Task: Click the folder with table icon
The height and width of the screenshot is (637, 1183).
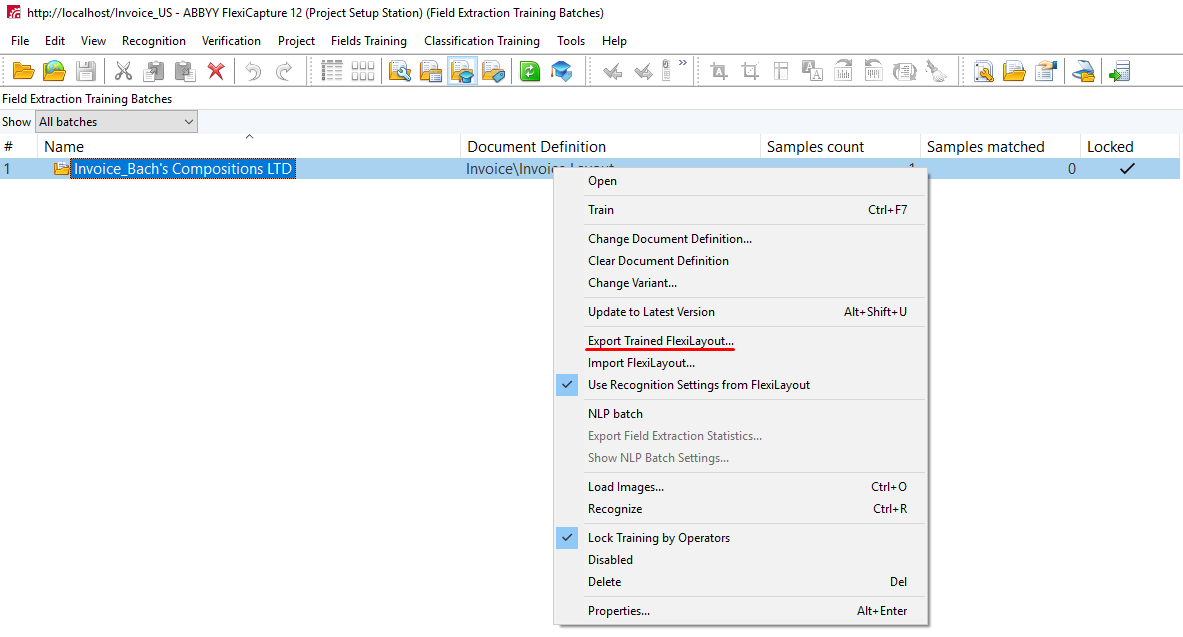Action: click(x=431, y=72)
